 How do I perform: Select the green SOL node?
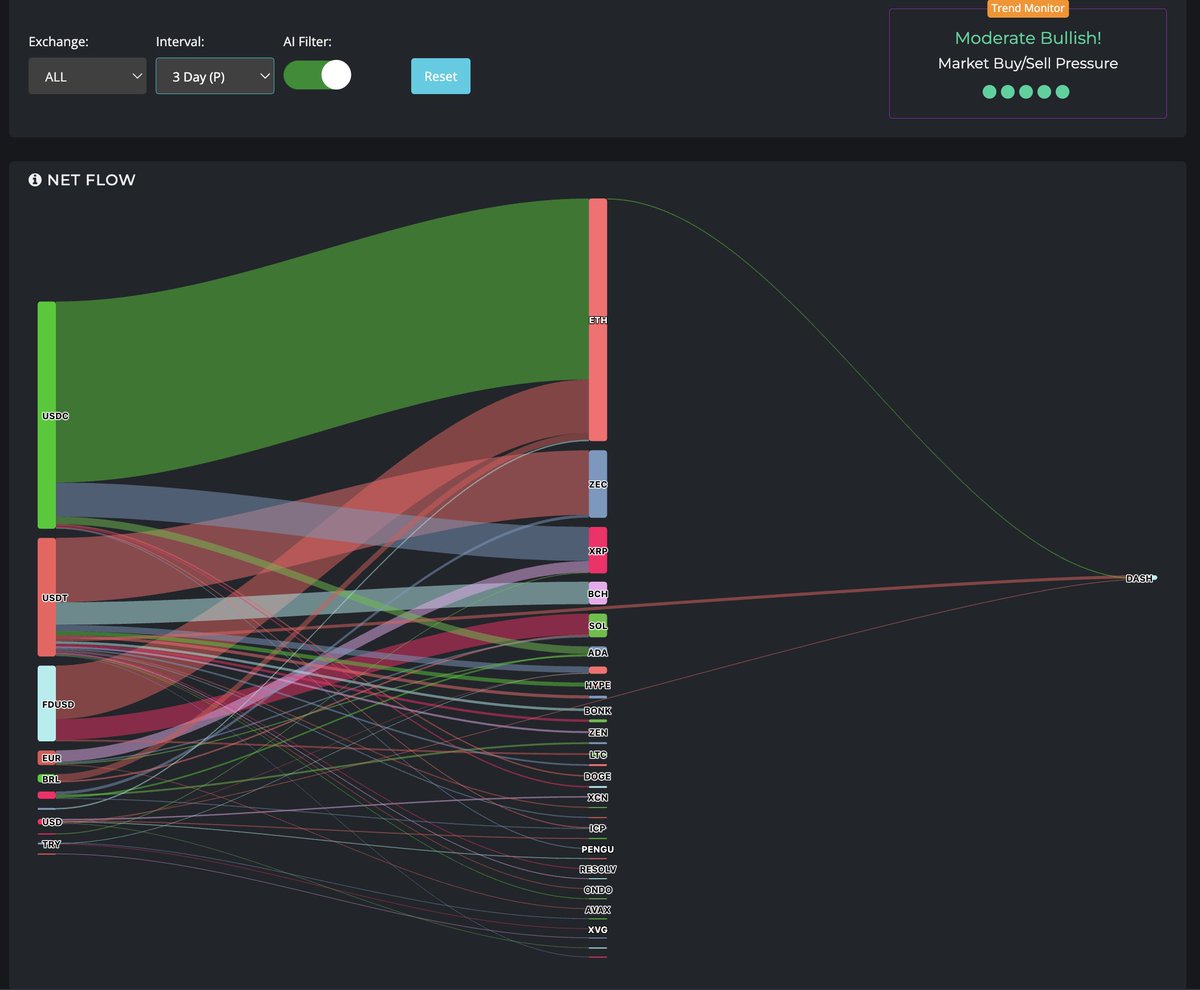(x=598, y=625)
